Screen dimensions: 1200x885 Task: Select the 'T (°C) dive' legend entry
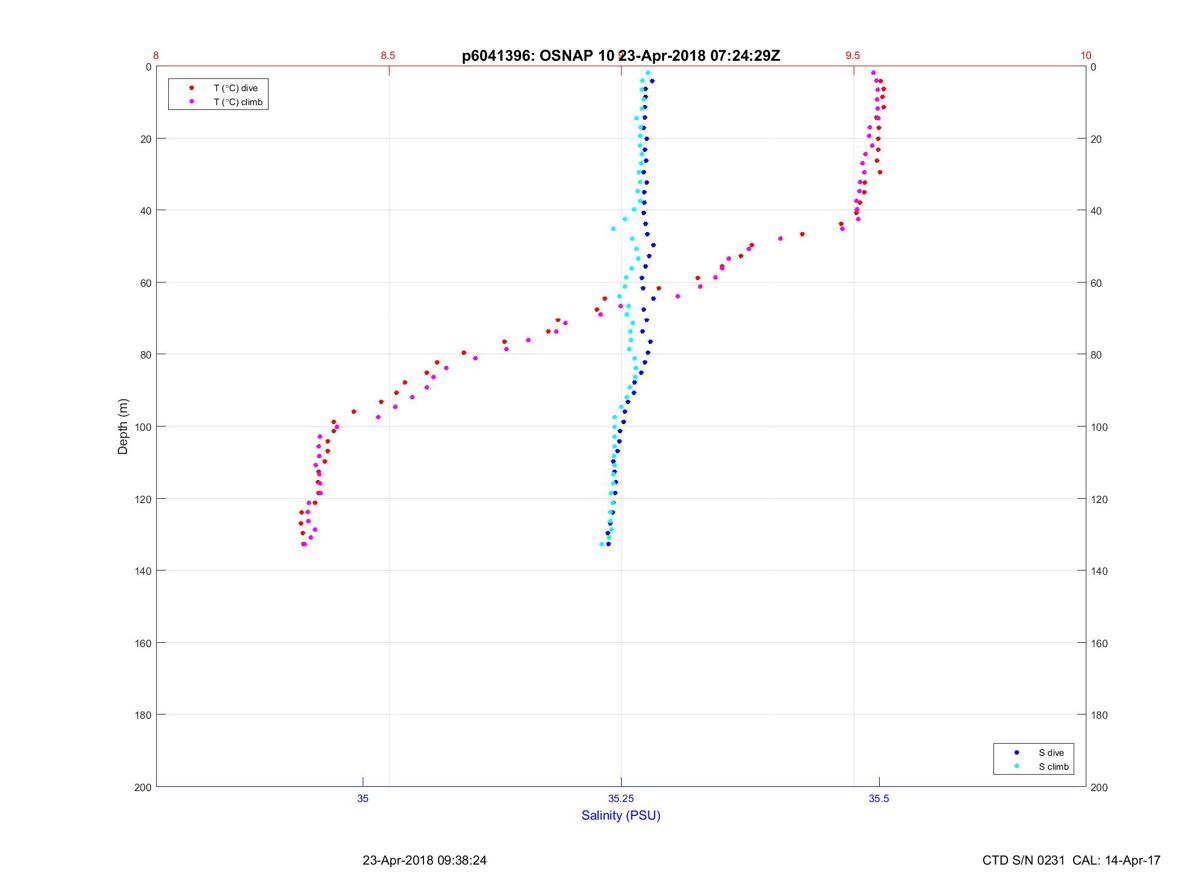[x=235, y=88]
